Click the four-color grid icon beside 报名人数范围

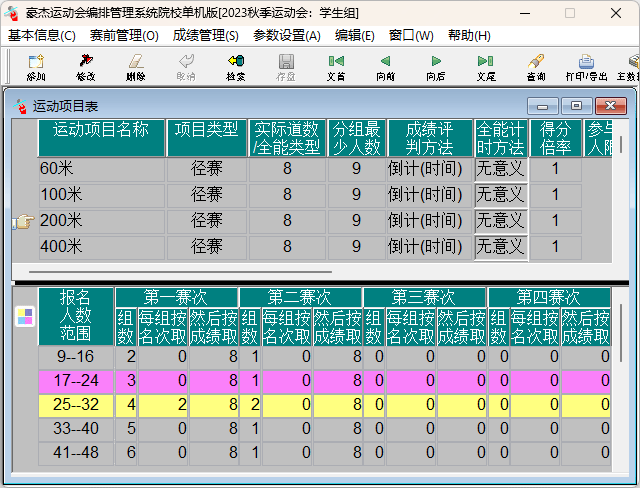25,317
